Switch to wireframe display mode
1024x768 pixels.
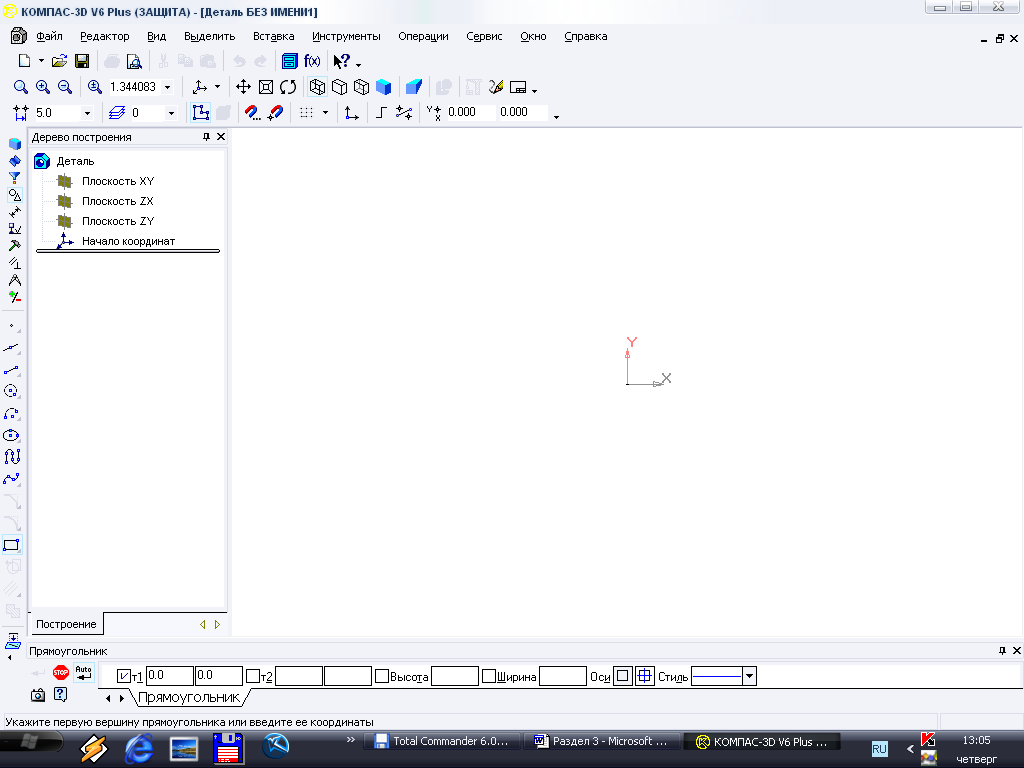(x=317, y=87)
